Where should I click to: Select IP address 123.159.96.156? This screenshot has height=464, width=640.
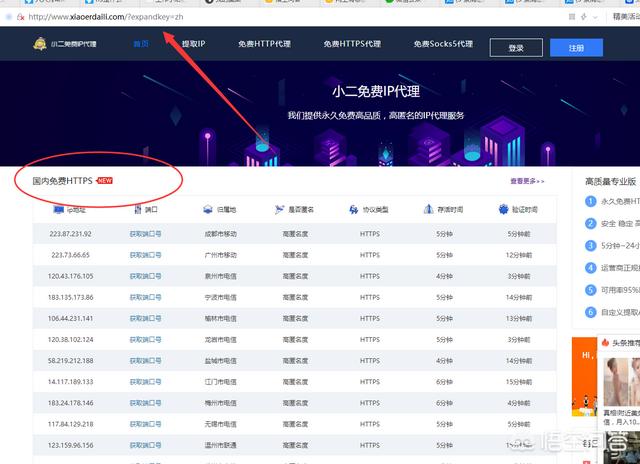(70, 445)
